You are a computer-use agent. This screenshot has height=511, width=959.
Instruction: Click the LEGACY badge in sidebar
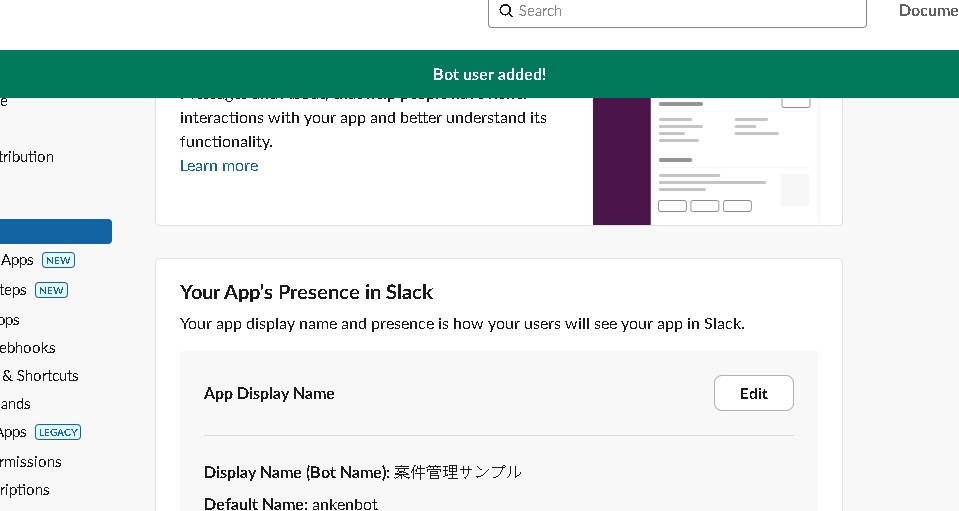click(58, 433)
